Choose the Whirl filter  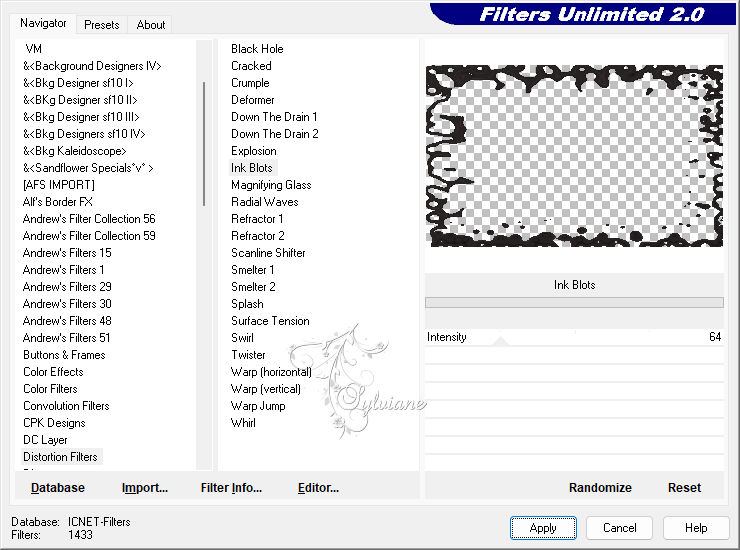coord(243,423)
